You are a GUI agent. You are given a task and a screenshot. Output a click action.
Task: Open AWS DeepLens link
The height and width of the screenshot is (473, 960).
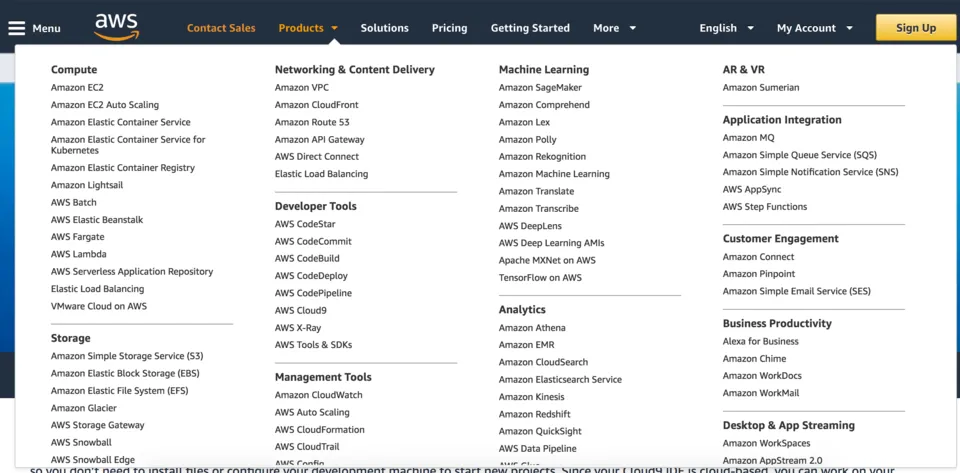point(530,226)
